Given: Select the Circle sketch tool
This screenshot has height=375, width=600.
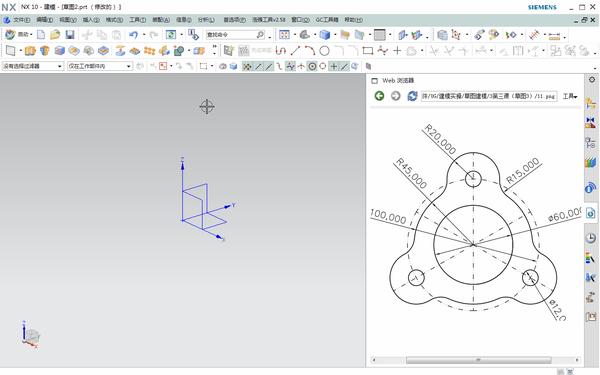Looking at the screenshot, I should point(324,51).
